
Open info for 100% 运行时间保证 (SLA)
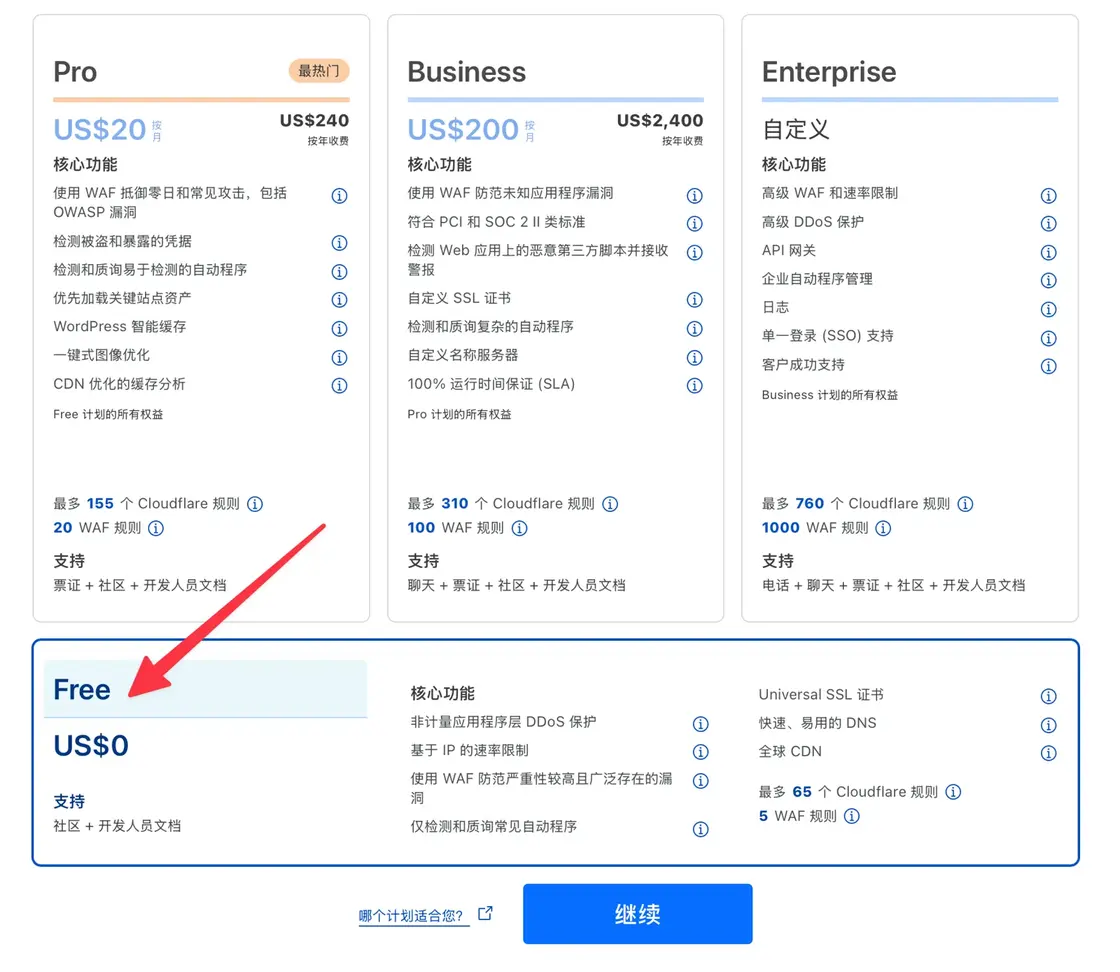coord(694,386)
